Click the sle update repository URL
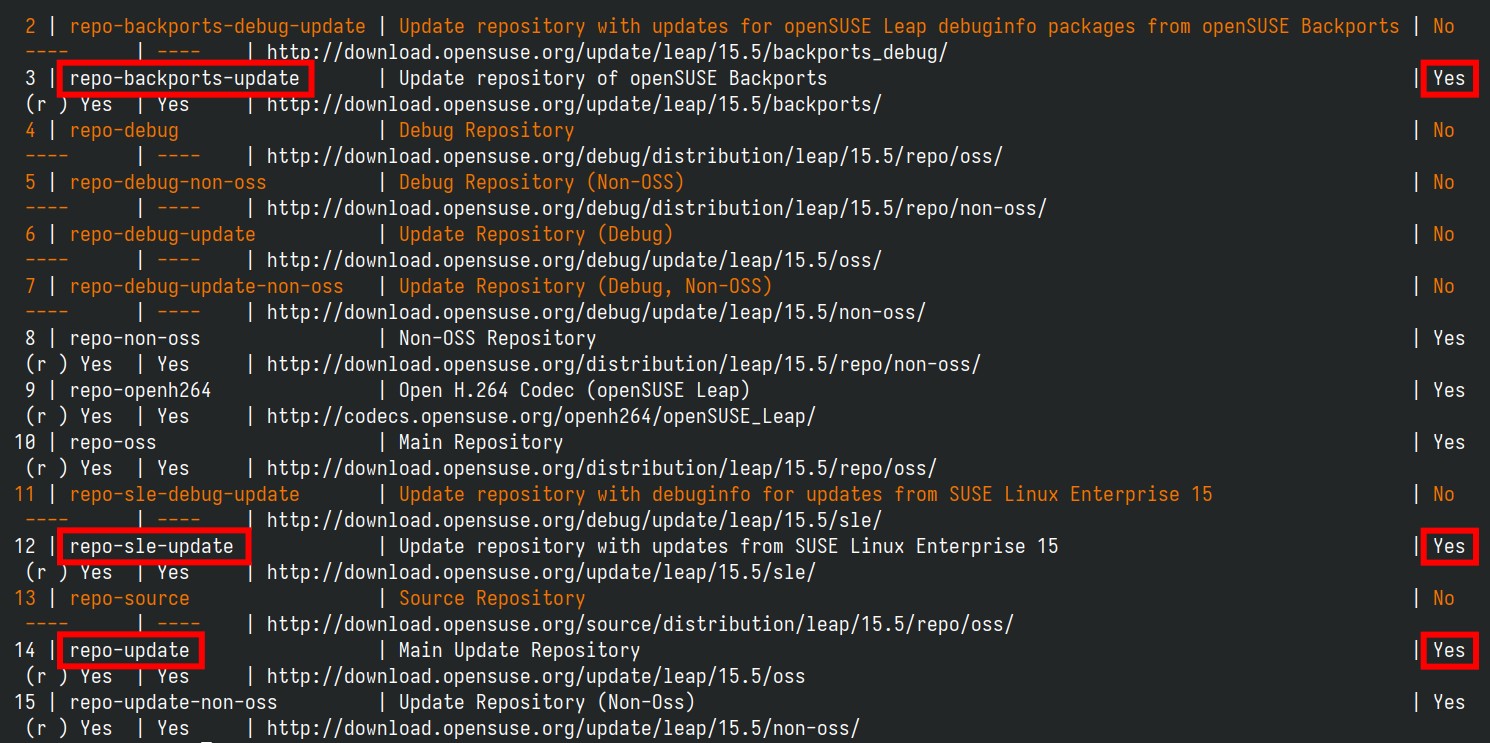 coord(541,572)
